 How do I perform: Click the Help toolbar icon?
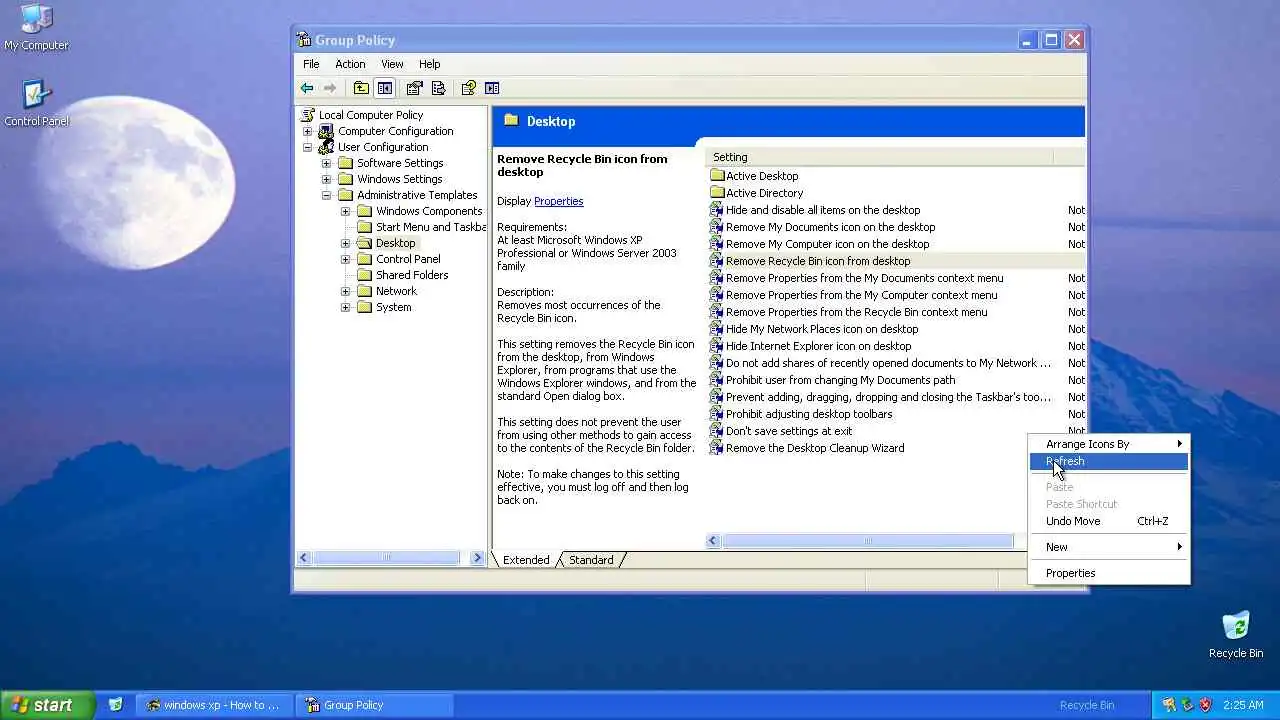pos(468,88)
